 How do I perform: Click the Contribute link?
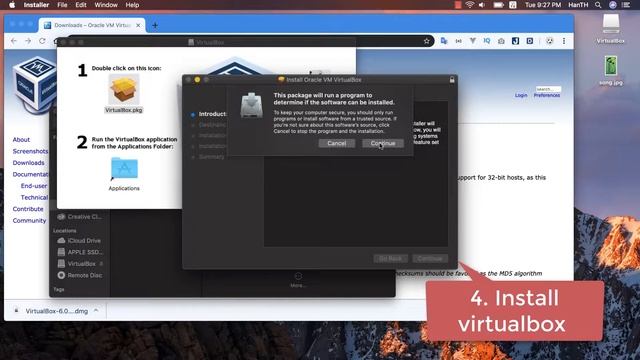28,209
